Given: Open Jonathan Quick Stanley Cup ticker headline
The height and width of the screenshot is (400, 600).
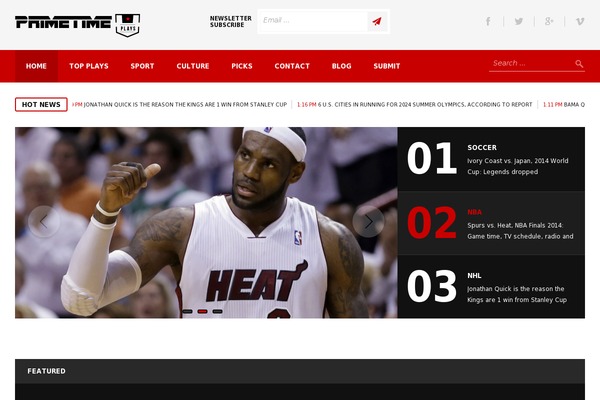Looking at the screenshot, I should click(185, 104).
